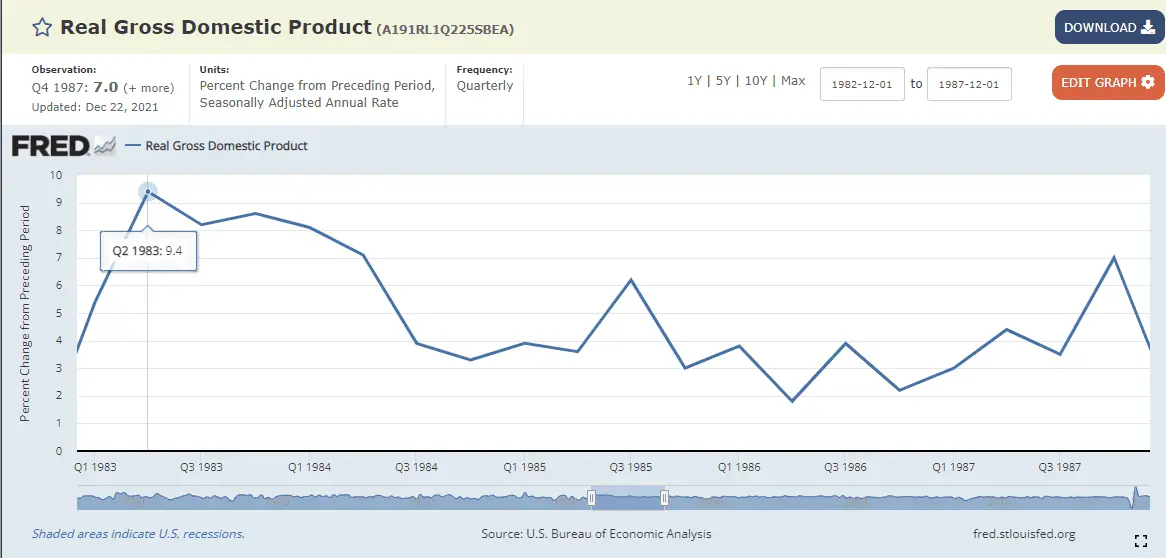The image size is (1166, 558).
Task: Click the start date field 1982-12-01
Action: 862,84
